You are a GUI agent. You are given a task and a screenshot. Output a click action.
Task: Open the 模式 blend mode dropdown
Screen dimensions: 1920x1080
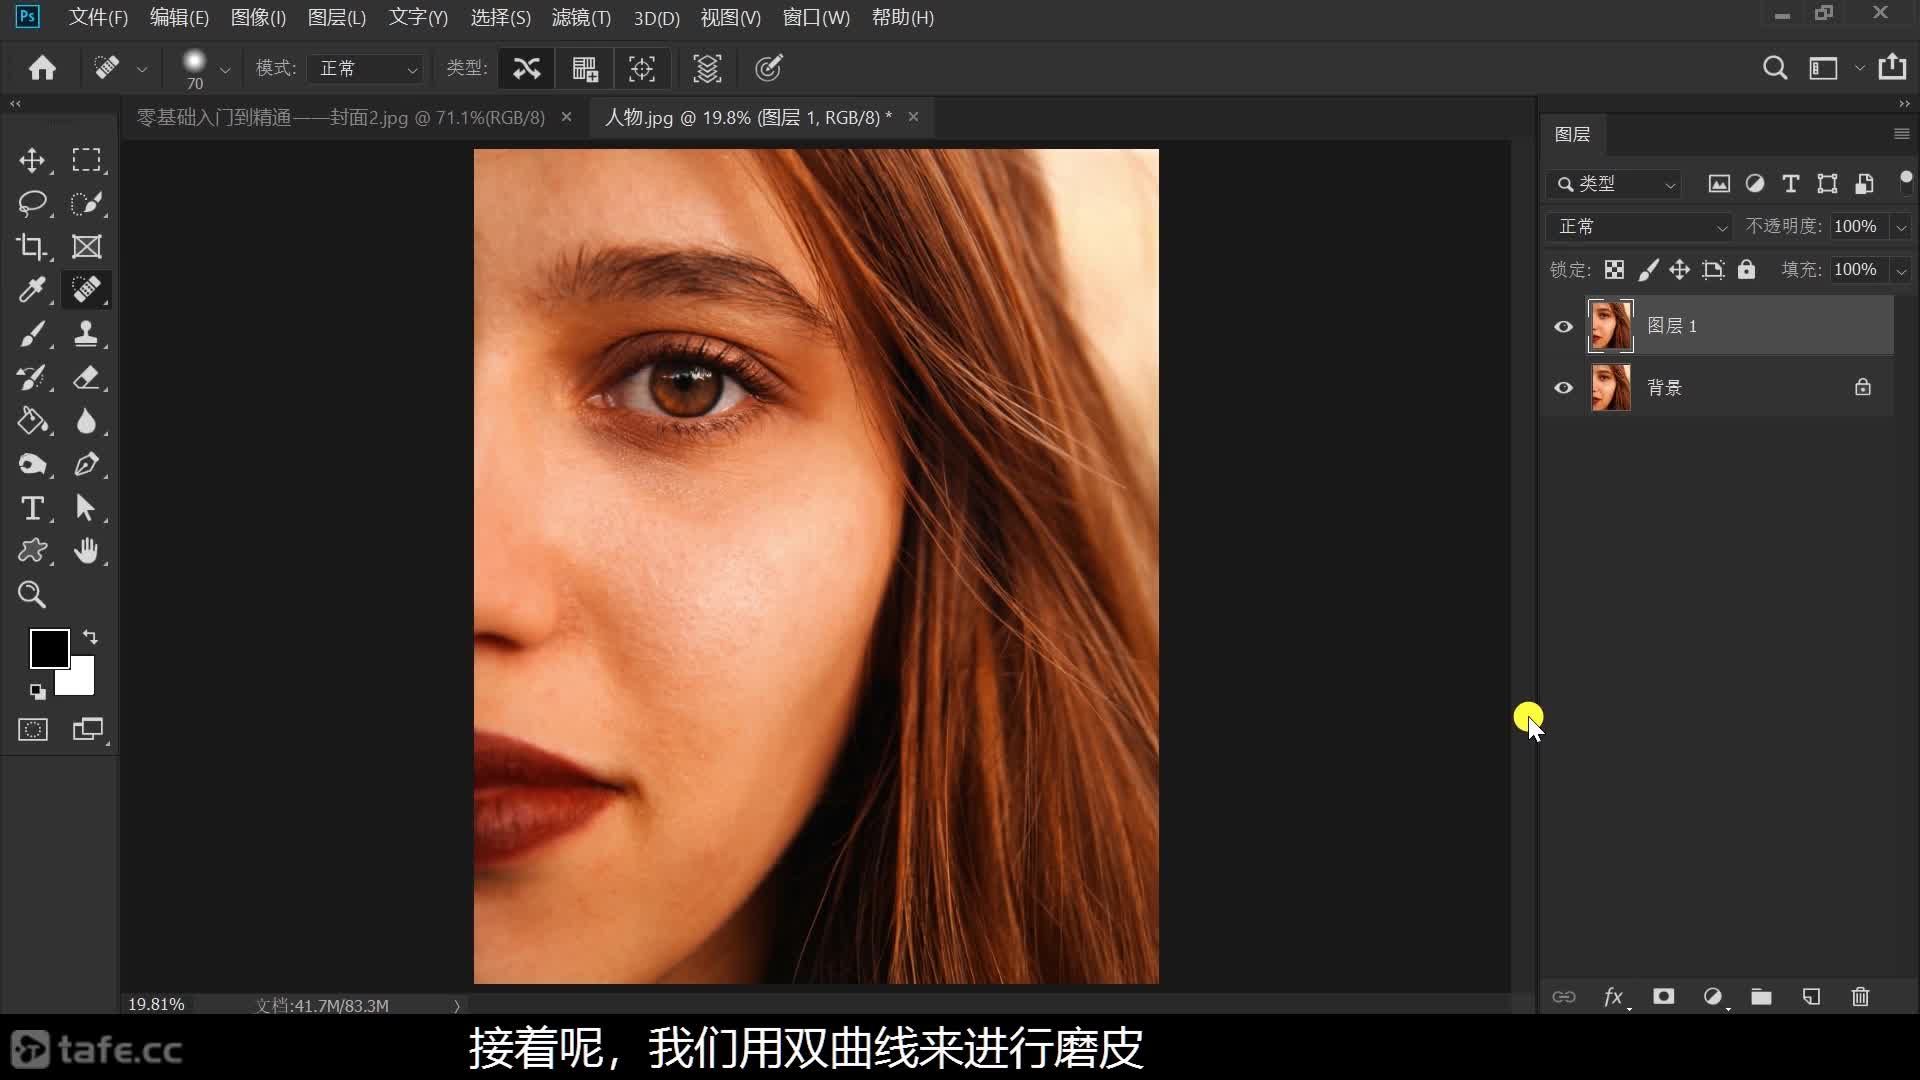click(x=366, y=68)
